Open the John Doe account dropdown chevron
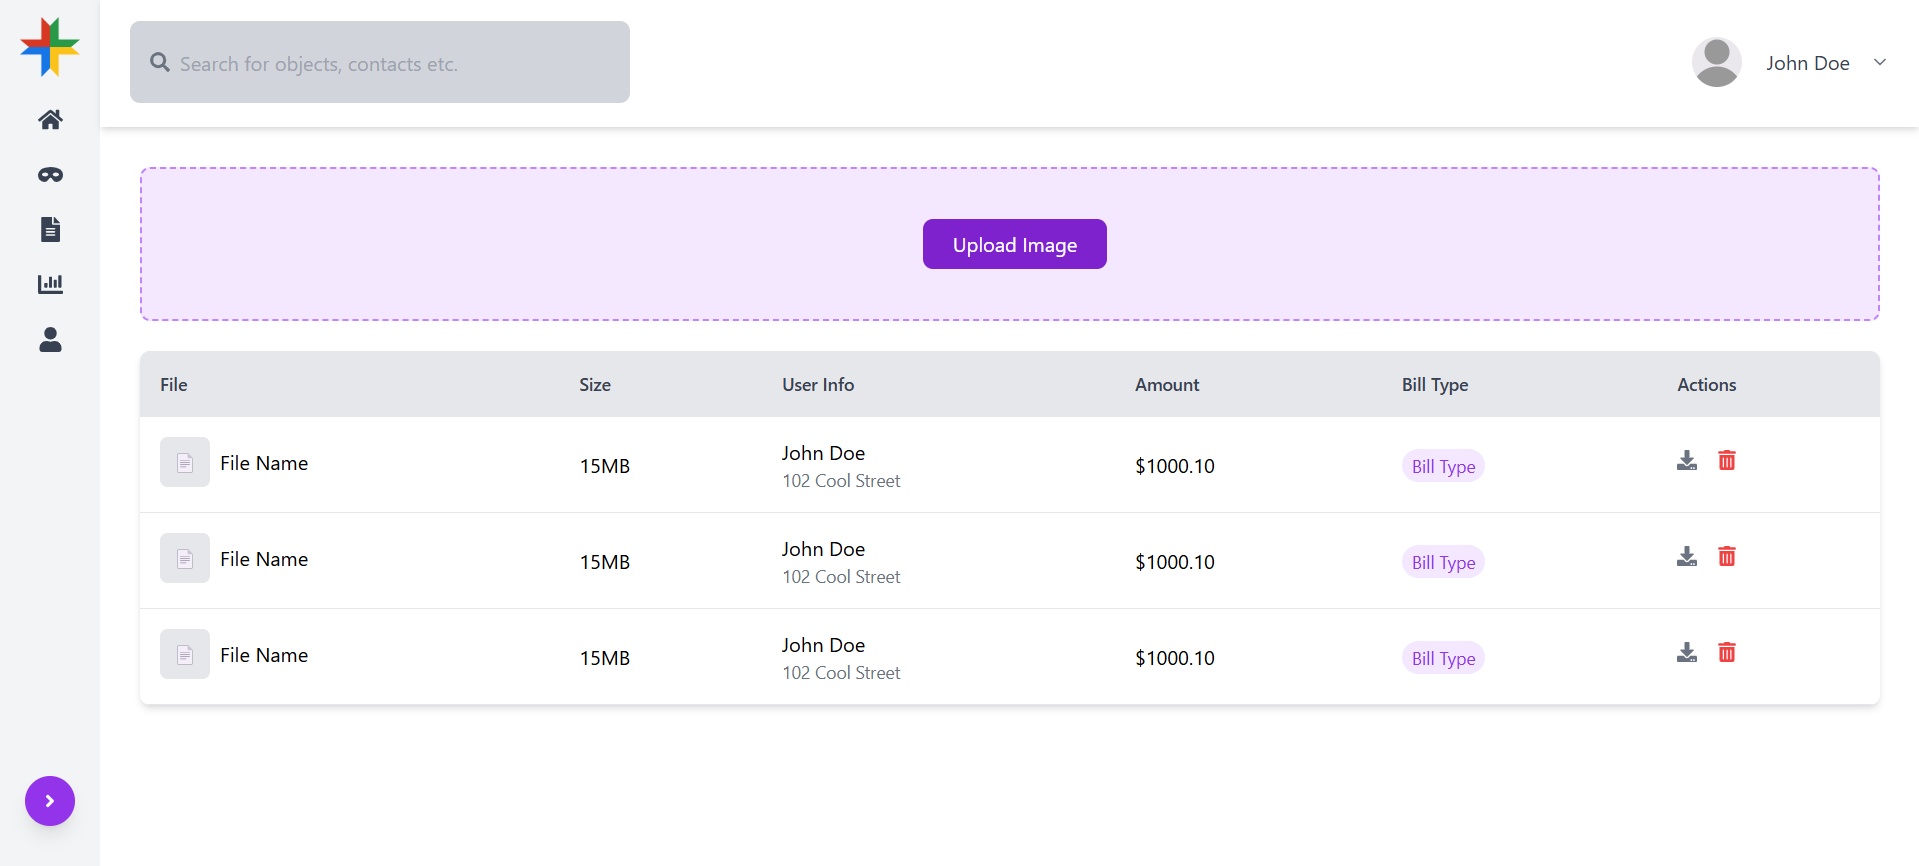 1880,62
